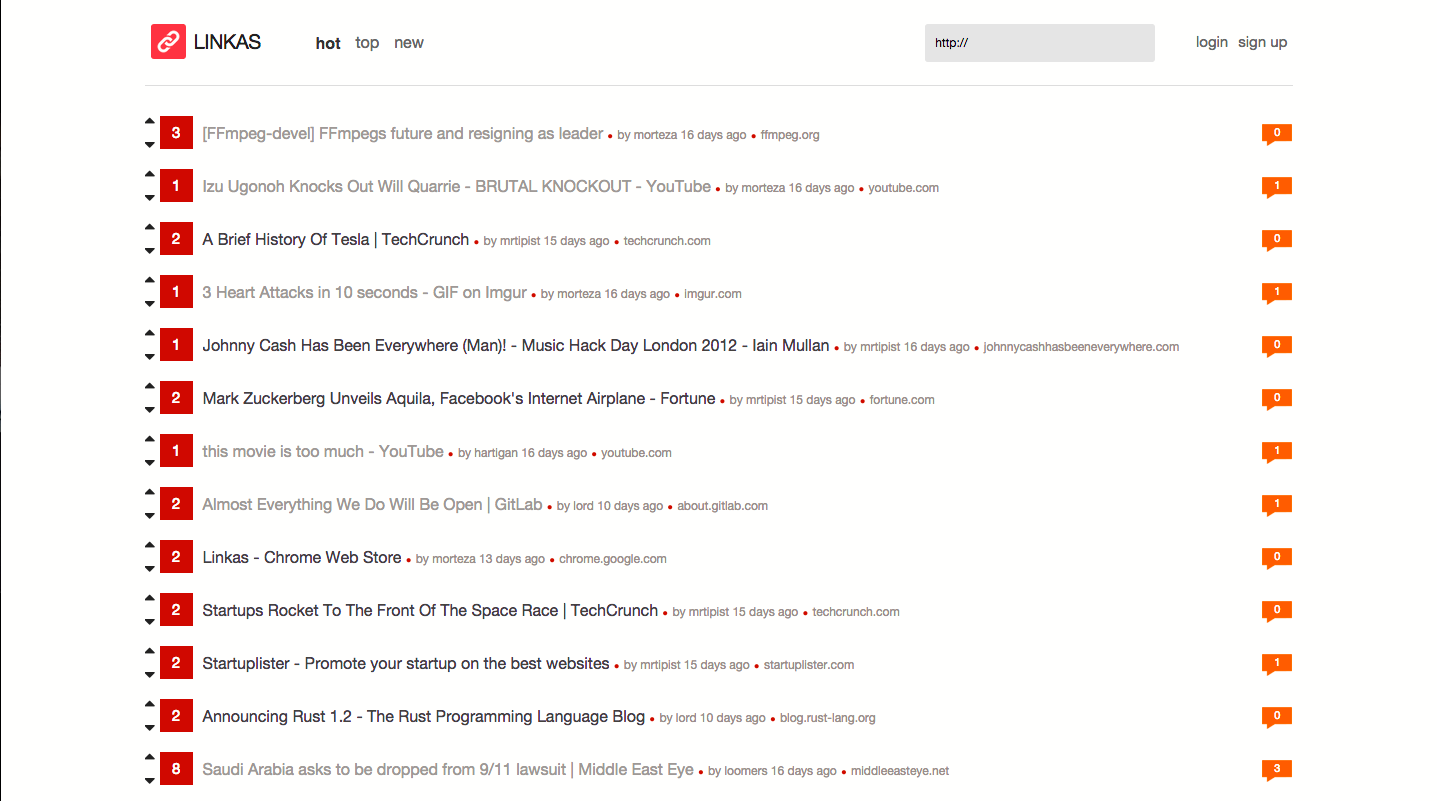Viewport: 1437px width, 801px height.
Task: Switch to the hot tab
Action: pyautogui.click(x=328, y=43)
